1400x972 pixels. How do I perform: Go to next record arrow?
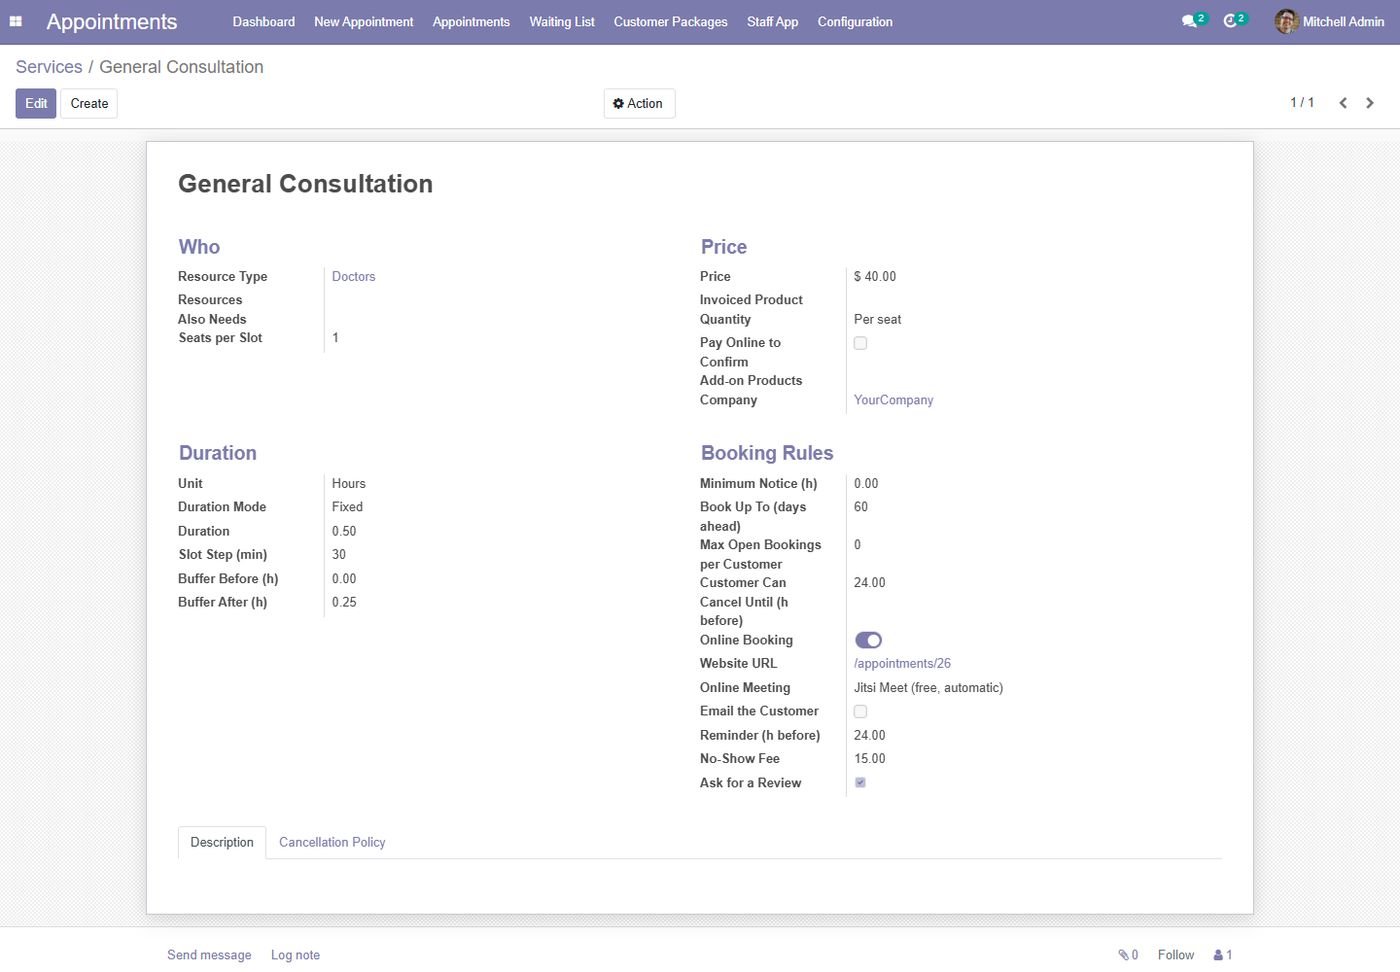(x=1370, y=103)
